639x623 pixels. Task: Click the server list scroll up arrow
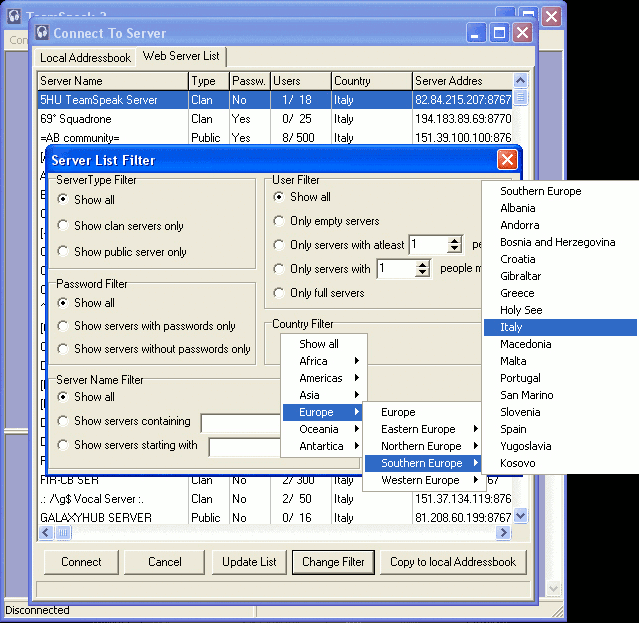coord(520,80)
